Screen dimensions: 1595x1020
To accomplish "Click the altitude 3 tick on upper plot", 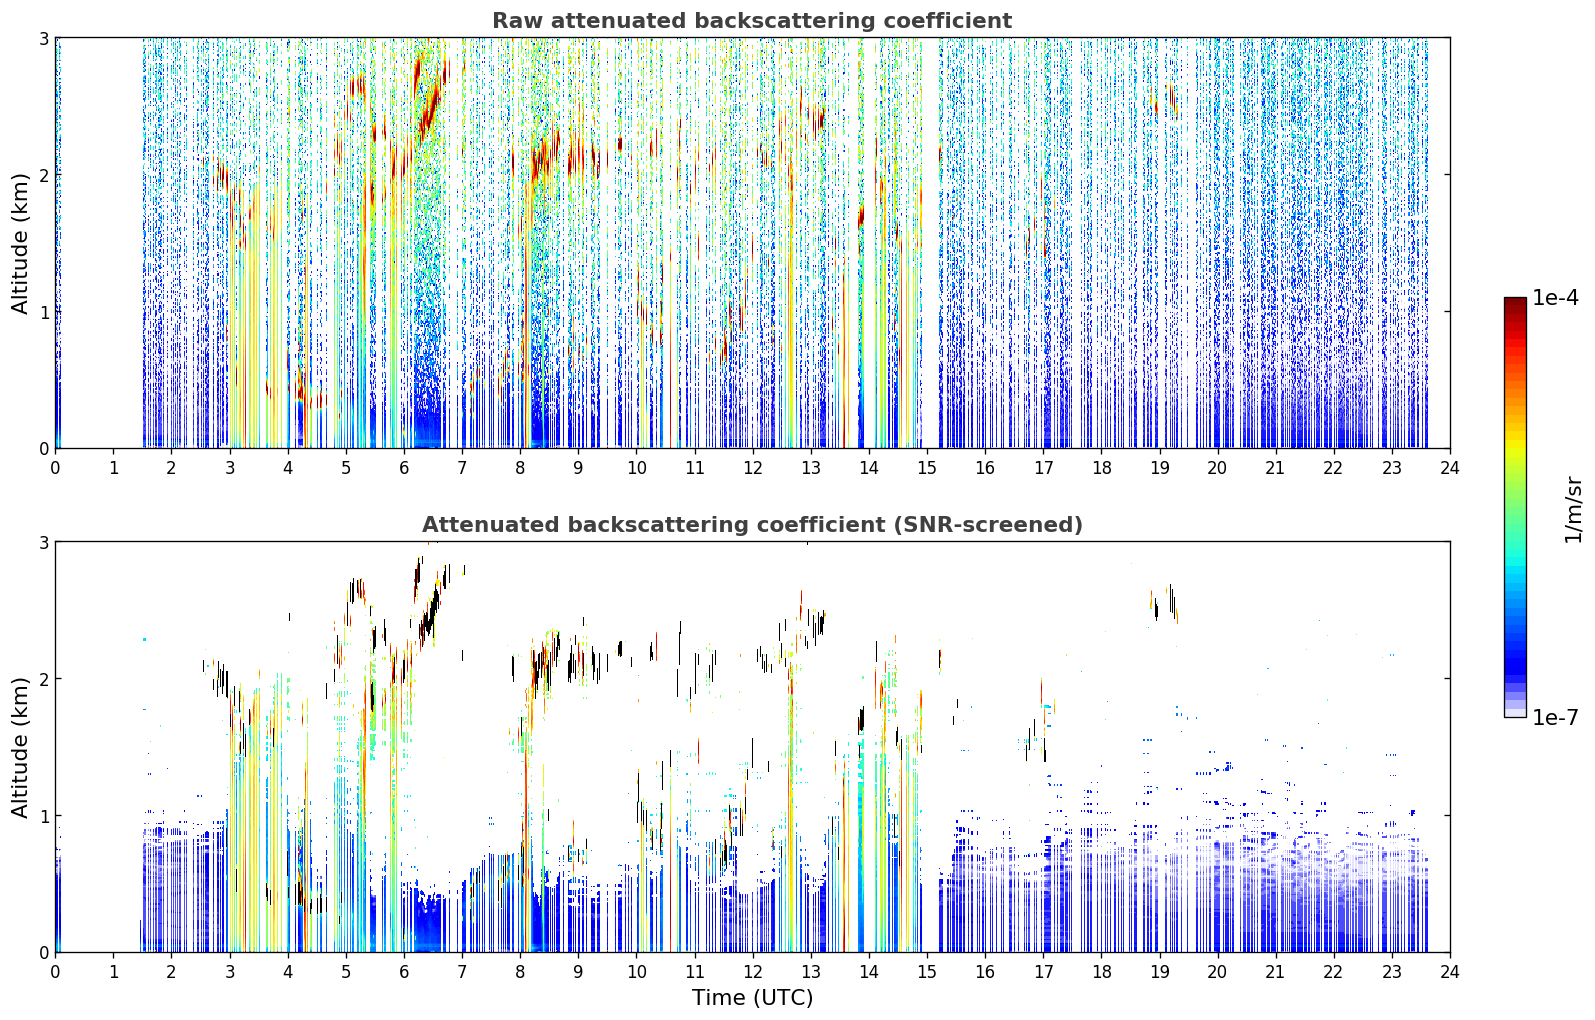I will [x=44, y=39].
